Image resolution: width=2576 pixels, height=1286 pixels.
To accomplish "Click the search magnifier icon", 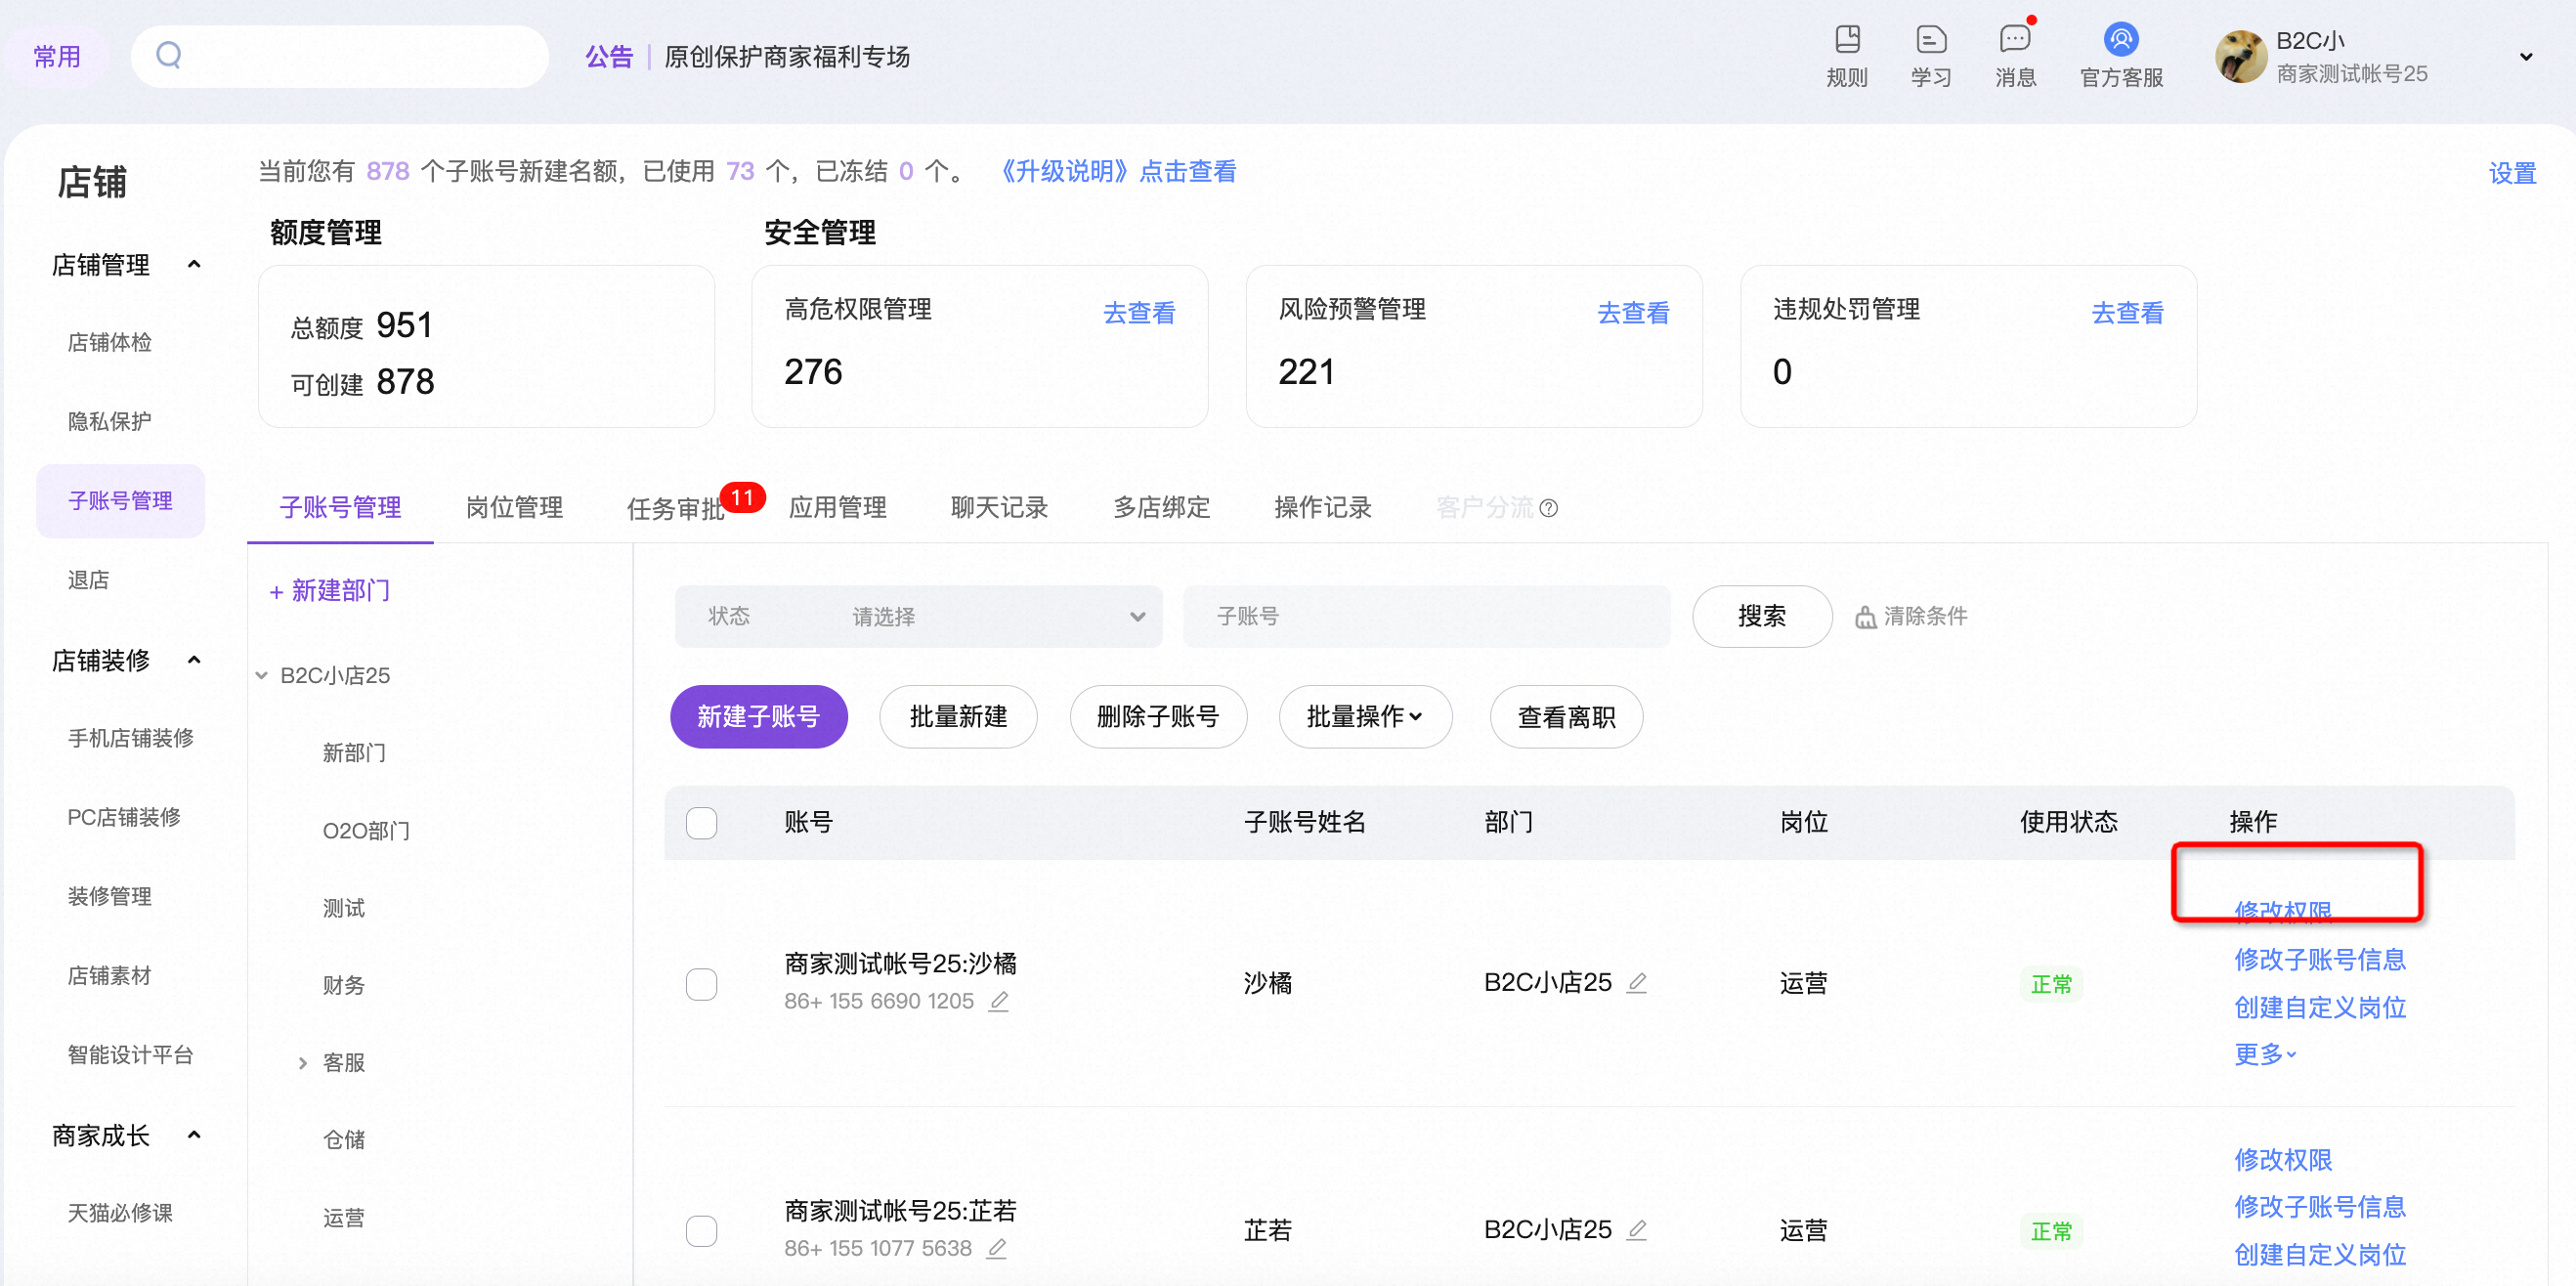I will (x=169, y=55).
